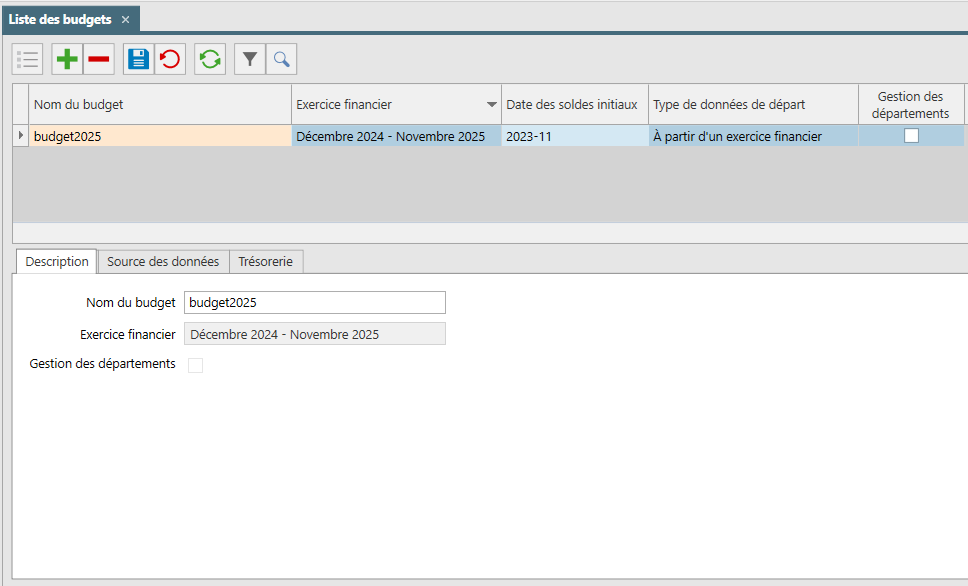Delete budget using red minus icon

click(99, 59)
